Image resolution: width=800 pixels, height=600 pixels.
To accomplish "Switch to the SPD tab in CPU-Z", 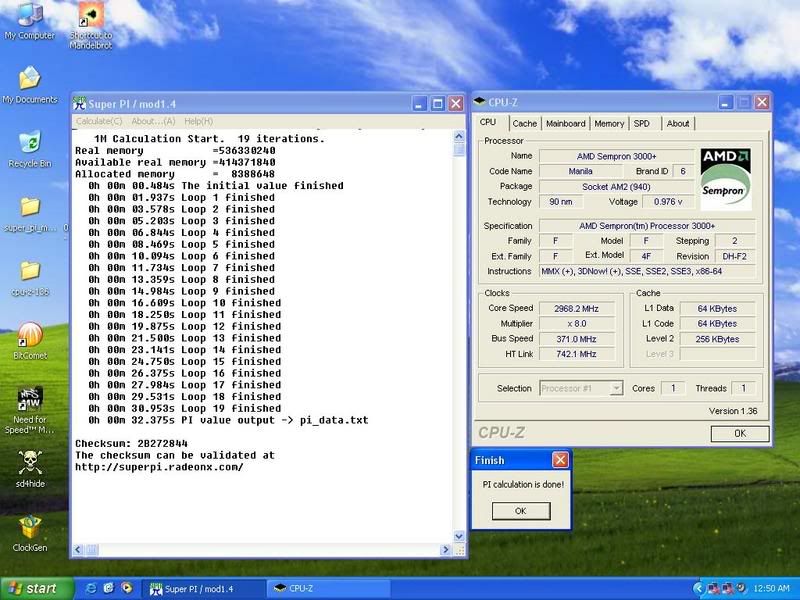I will point(642,123).
